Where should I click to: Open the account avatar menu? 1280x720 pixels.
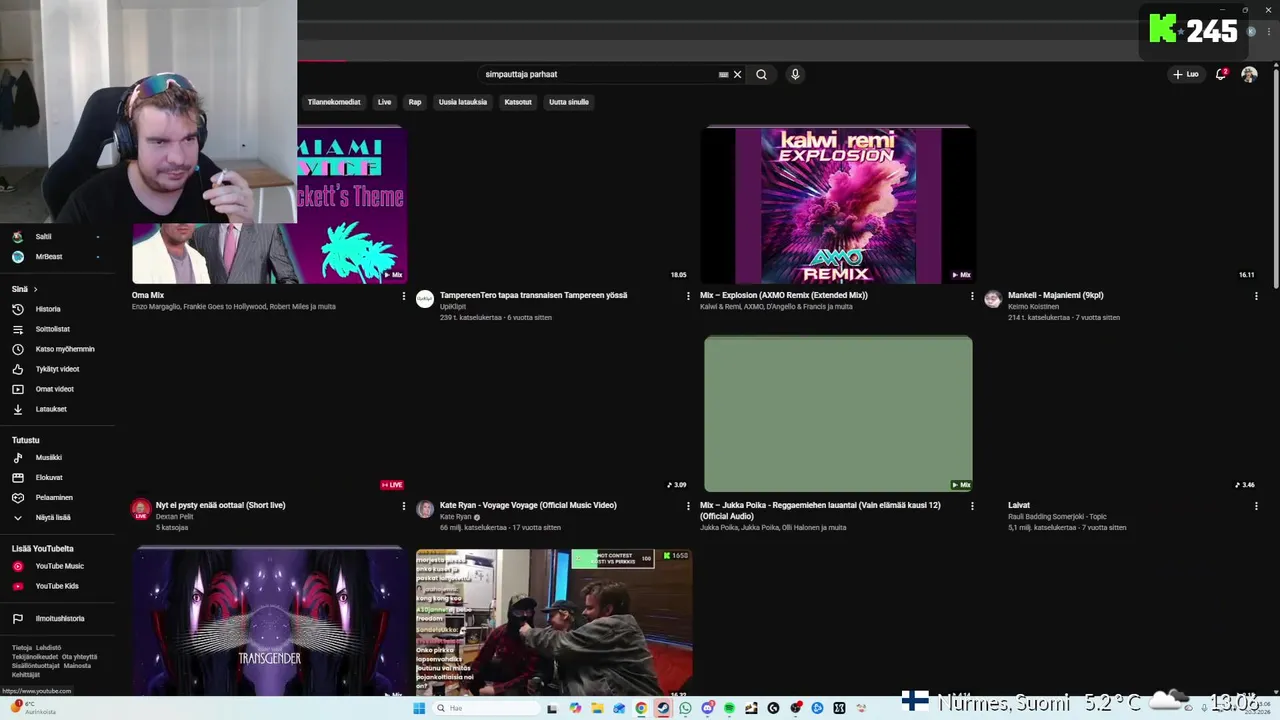pyautogui.click(x=1249, y=74)
